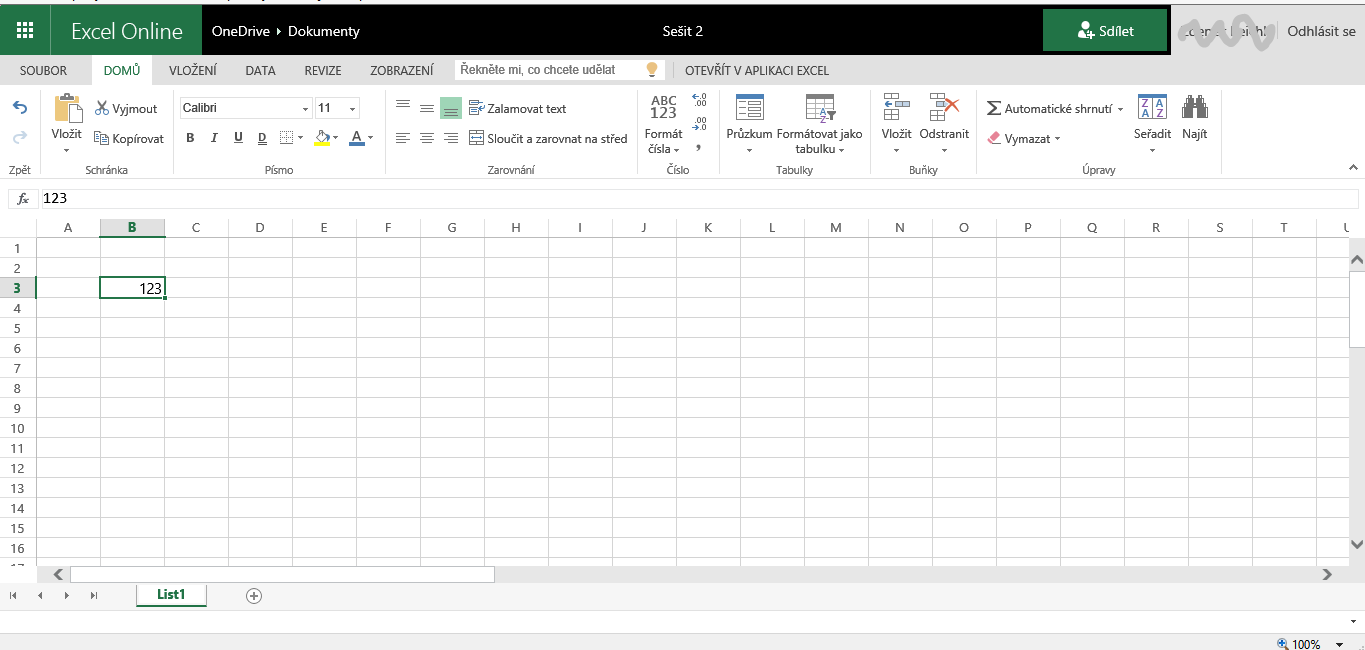
Task: Click the redo arrow icon
Action: point(20,138)
